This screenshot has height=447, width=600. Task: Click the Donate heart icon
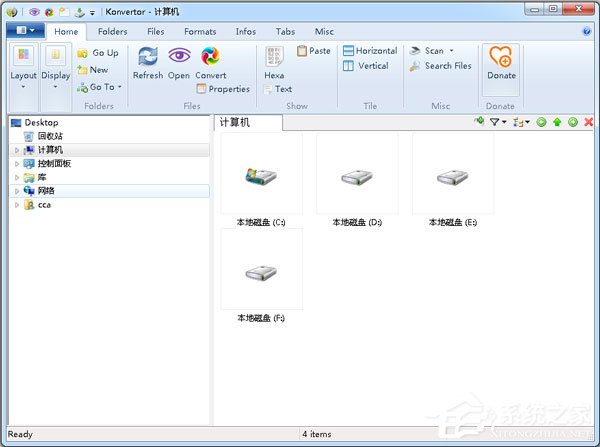click(501, 57)
